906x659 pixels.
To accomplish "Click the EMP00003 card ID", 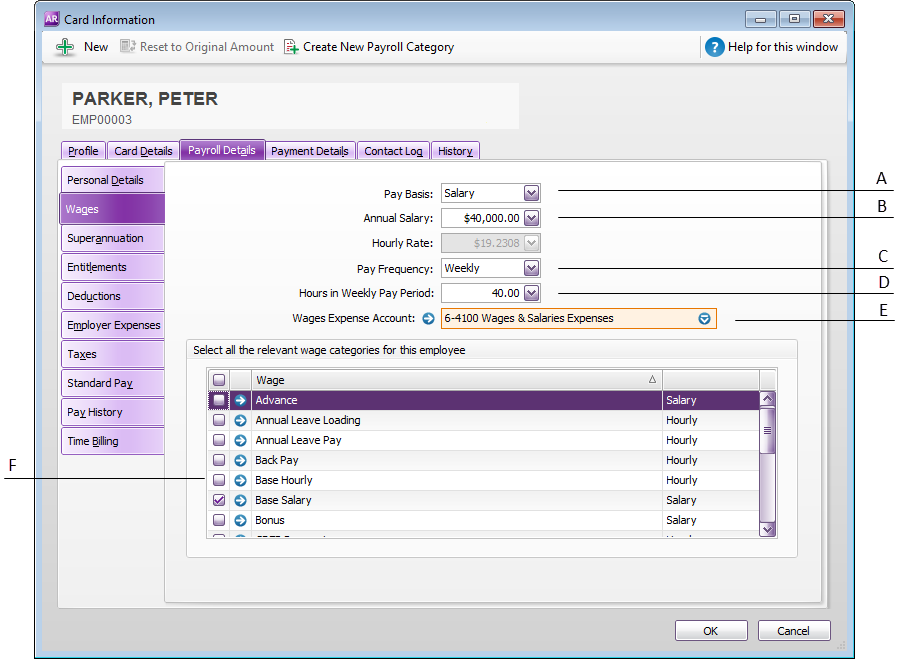I will coord(102,120).
